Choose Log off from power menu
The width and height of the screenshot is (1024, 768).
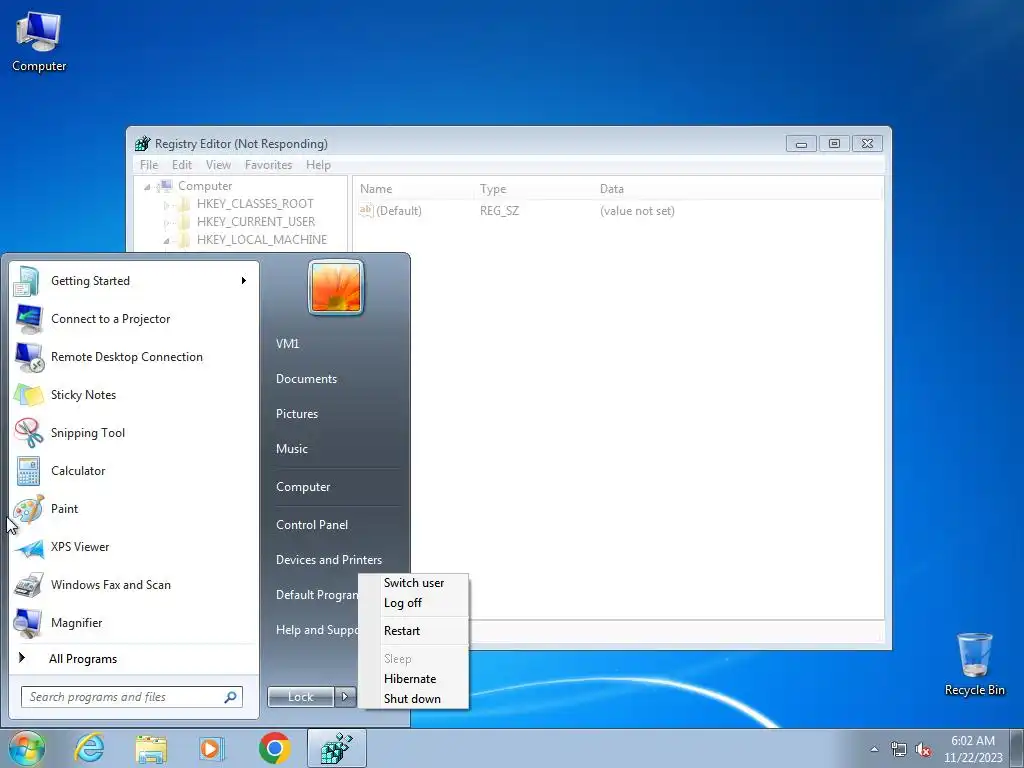click(x=413, y=603)
